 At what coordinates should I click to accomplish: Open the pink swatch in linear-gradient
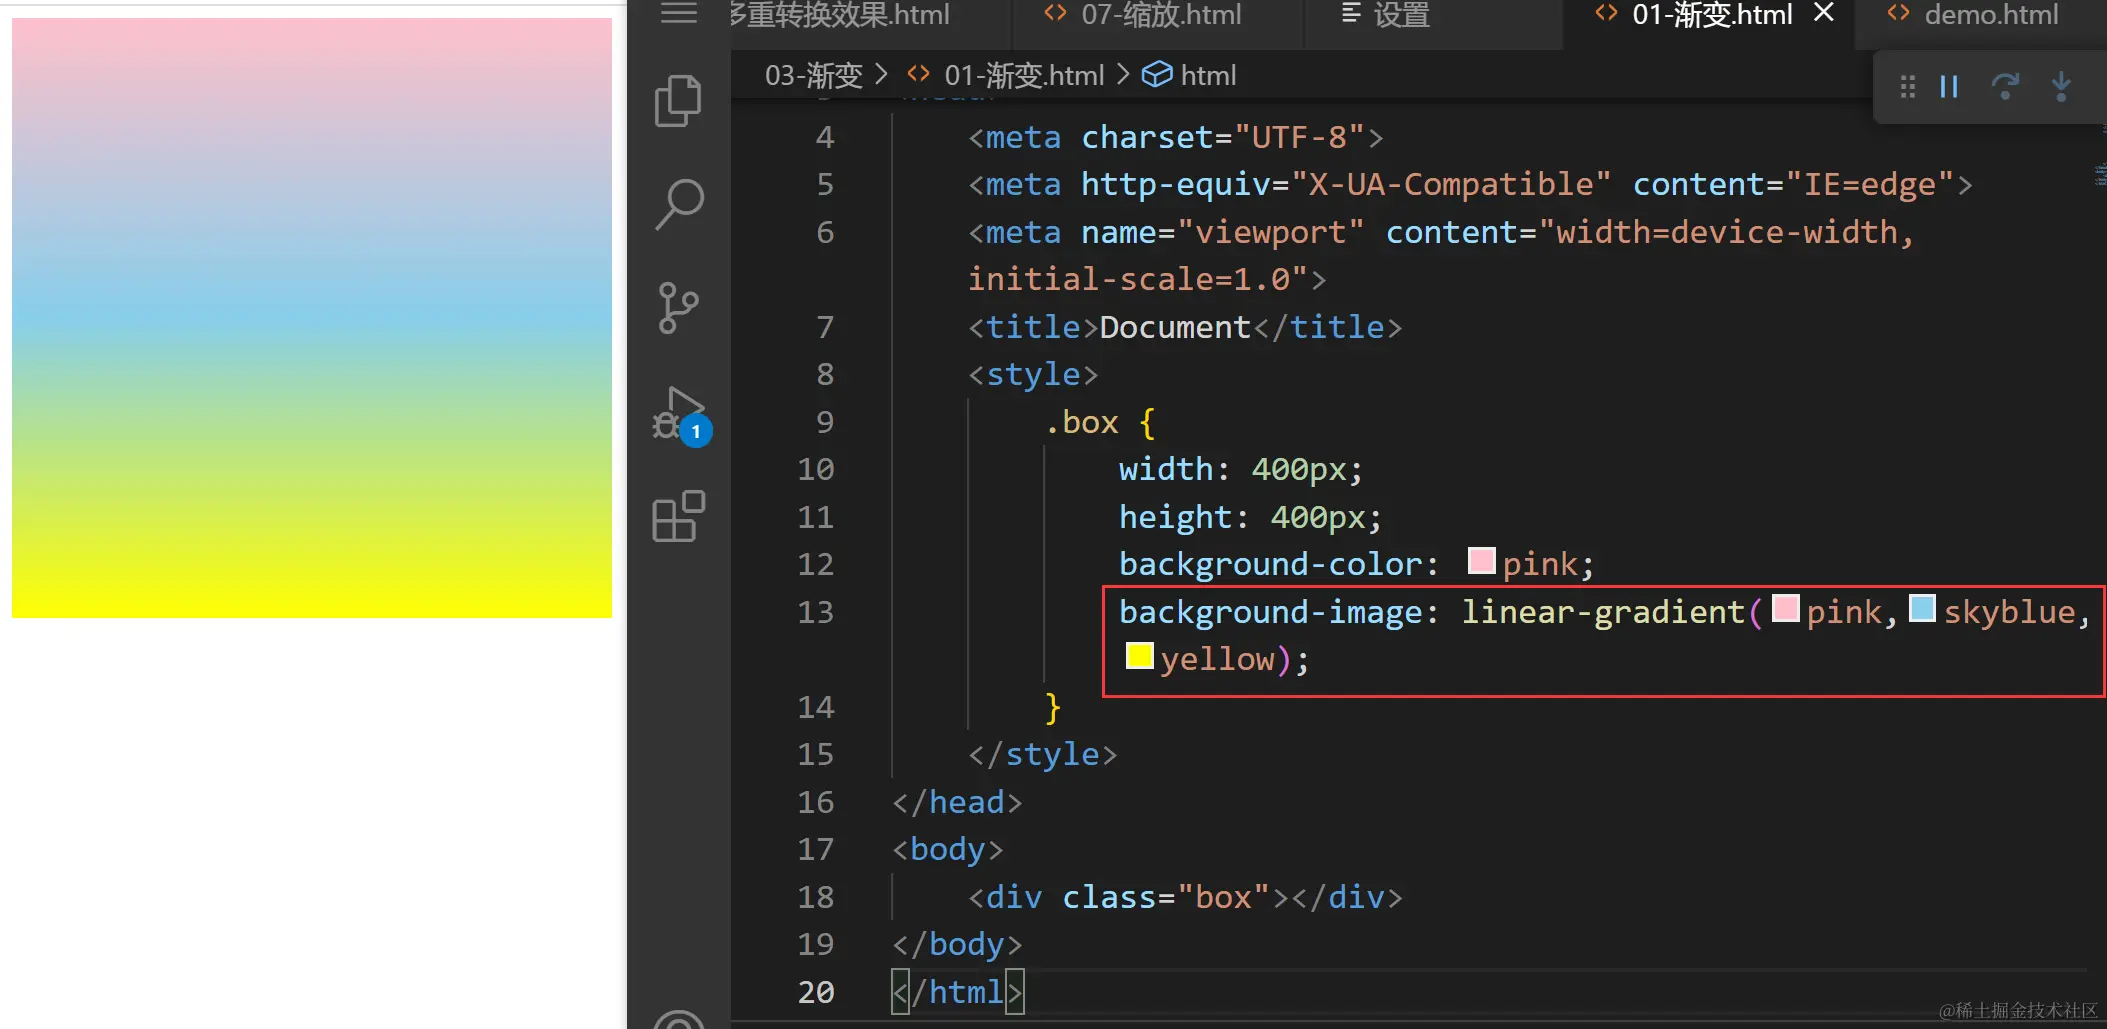1786,608
